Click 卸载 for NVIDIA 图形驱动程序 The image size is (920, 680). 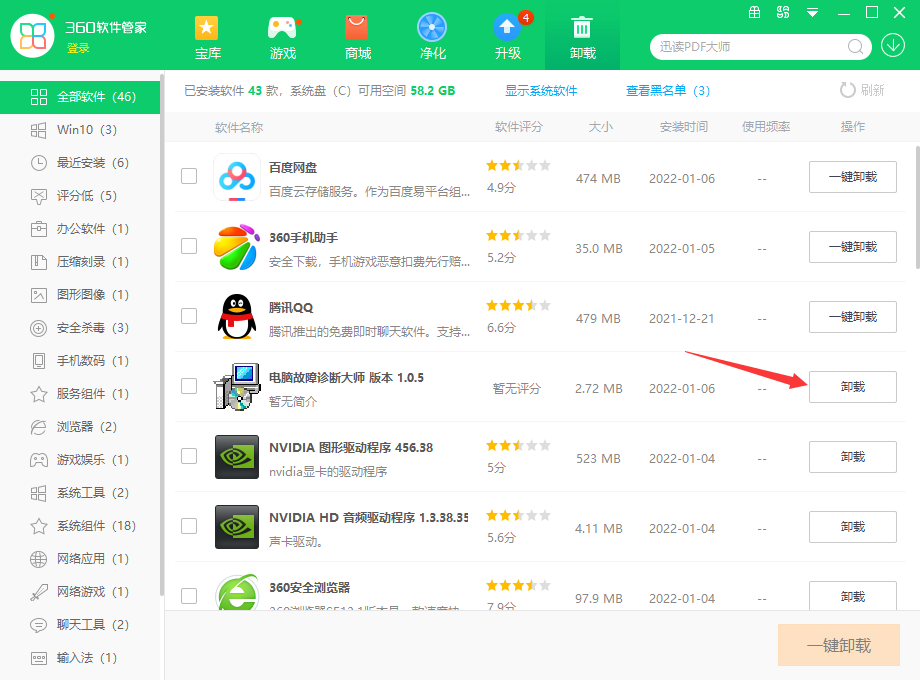[x=853, y=456]
